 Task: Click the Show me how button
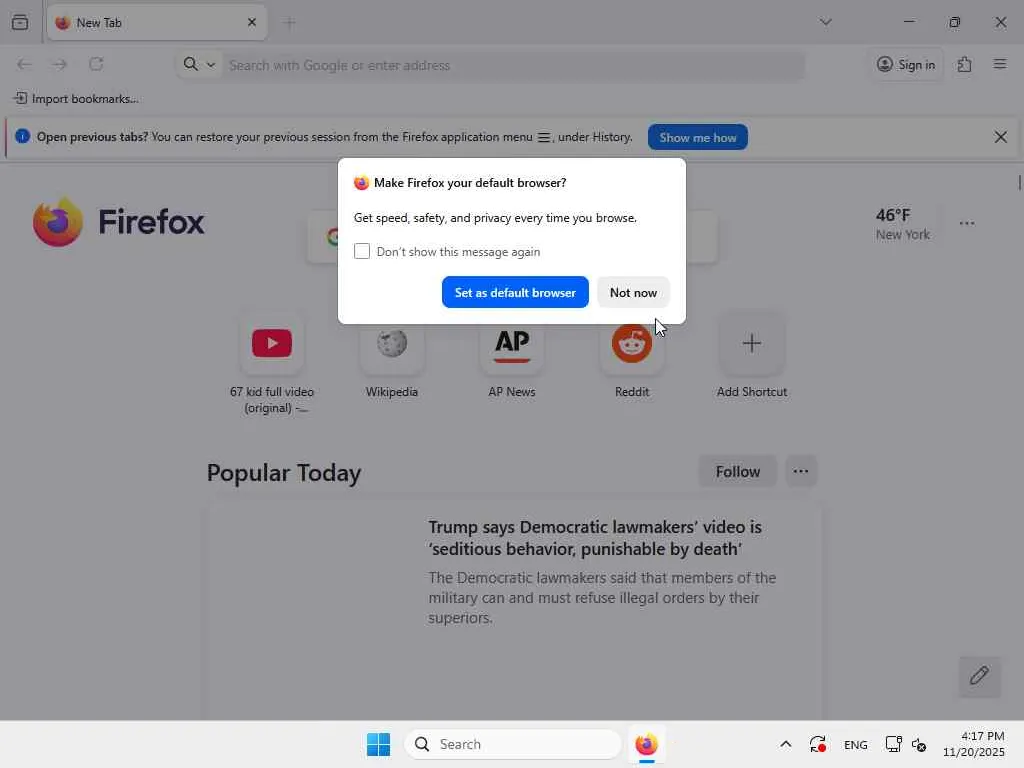[x=697, y=137]
